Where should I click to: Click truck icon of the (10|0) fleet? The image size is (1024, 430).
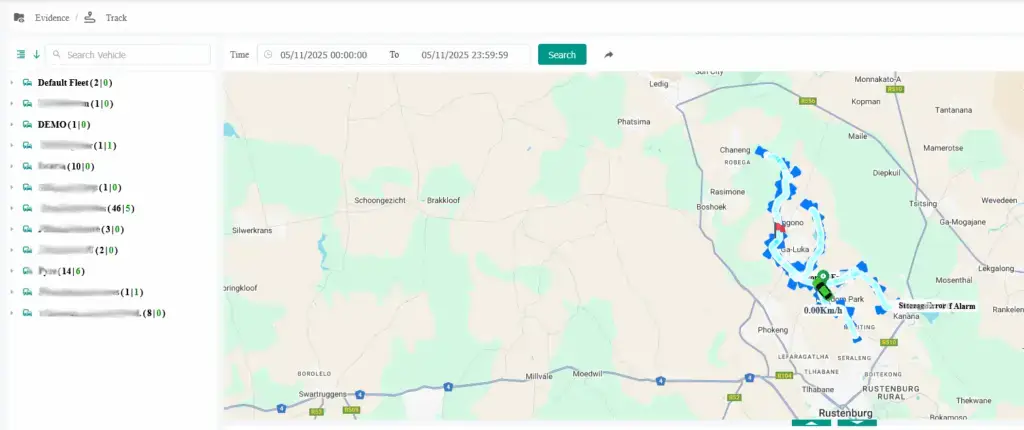[27, 167]
